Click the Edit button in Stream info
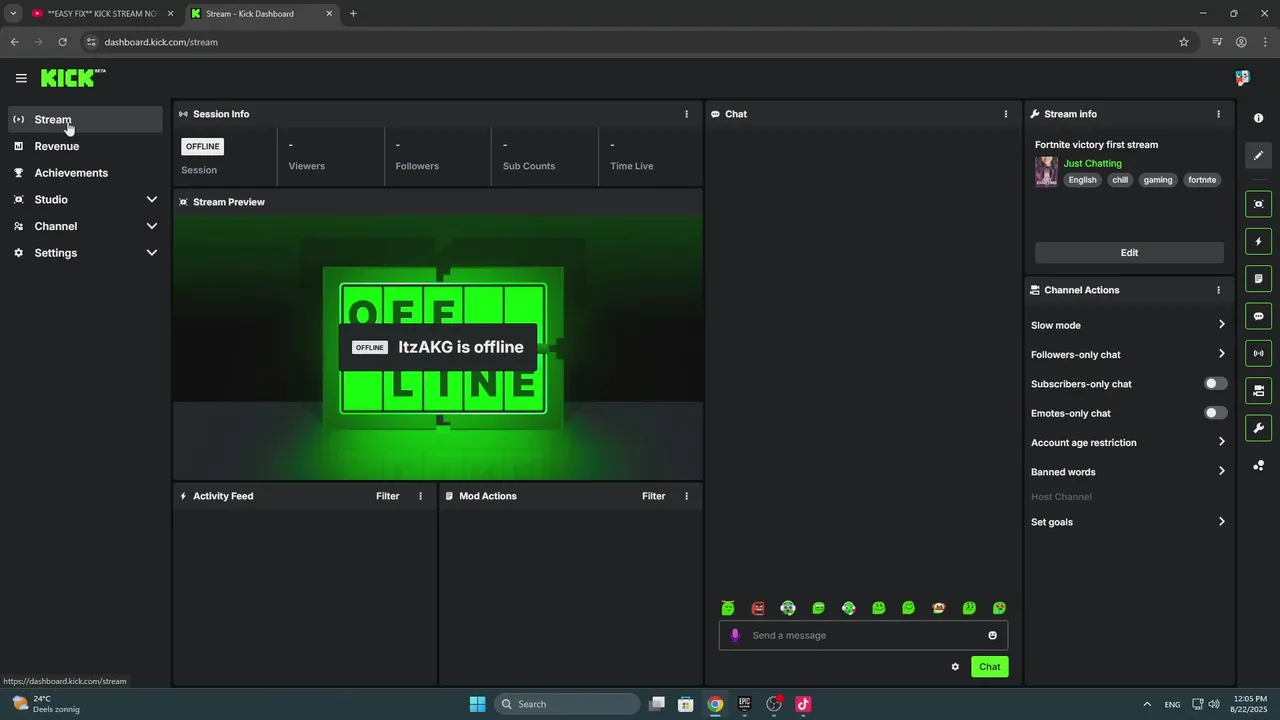Image resolution: width=1280 pixels, height=720 pixels. coord(1129,253)
